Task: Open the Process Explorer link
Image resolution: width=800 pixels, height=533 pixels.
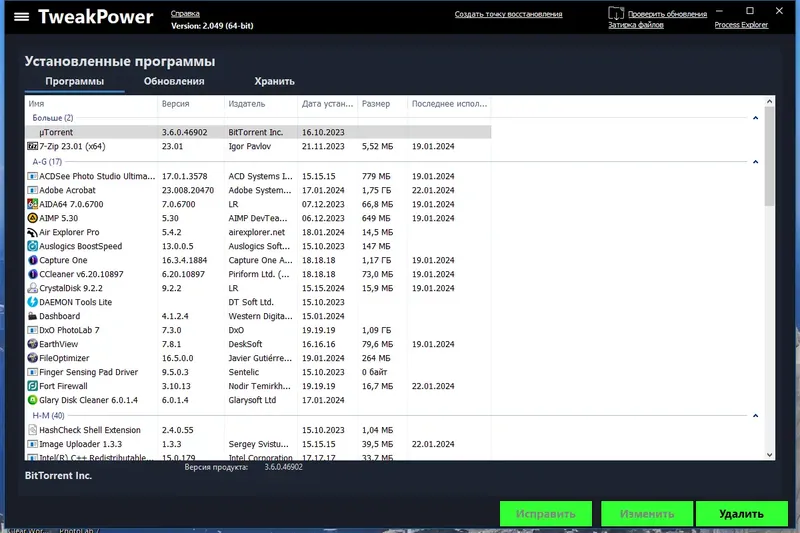Action: click(741, 25)
